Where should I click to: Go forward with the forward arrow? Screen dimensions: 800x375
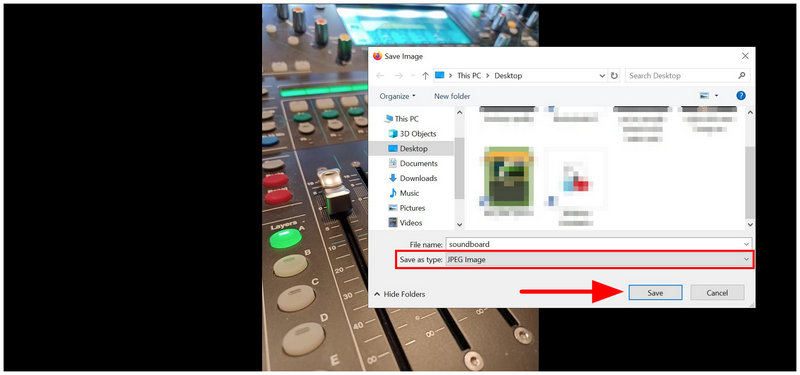click(398, 76)
